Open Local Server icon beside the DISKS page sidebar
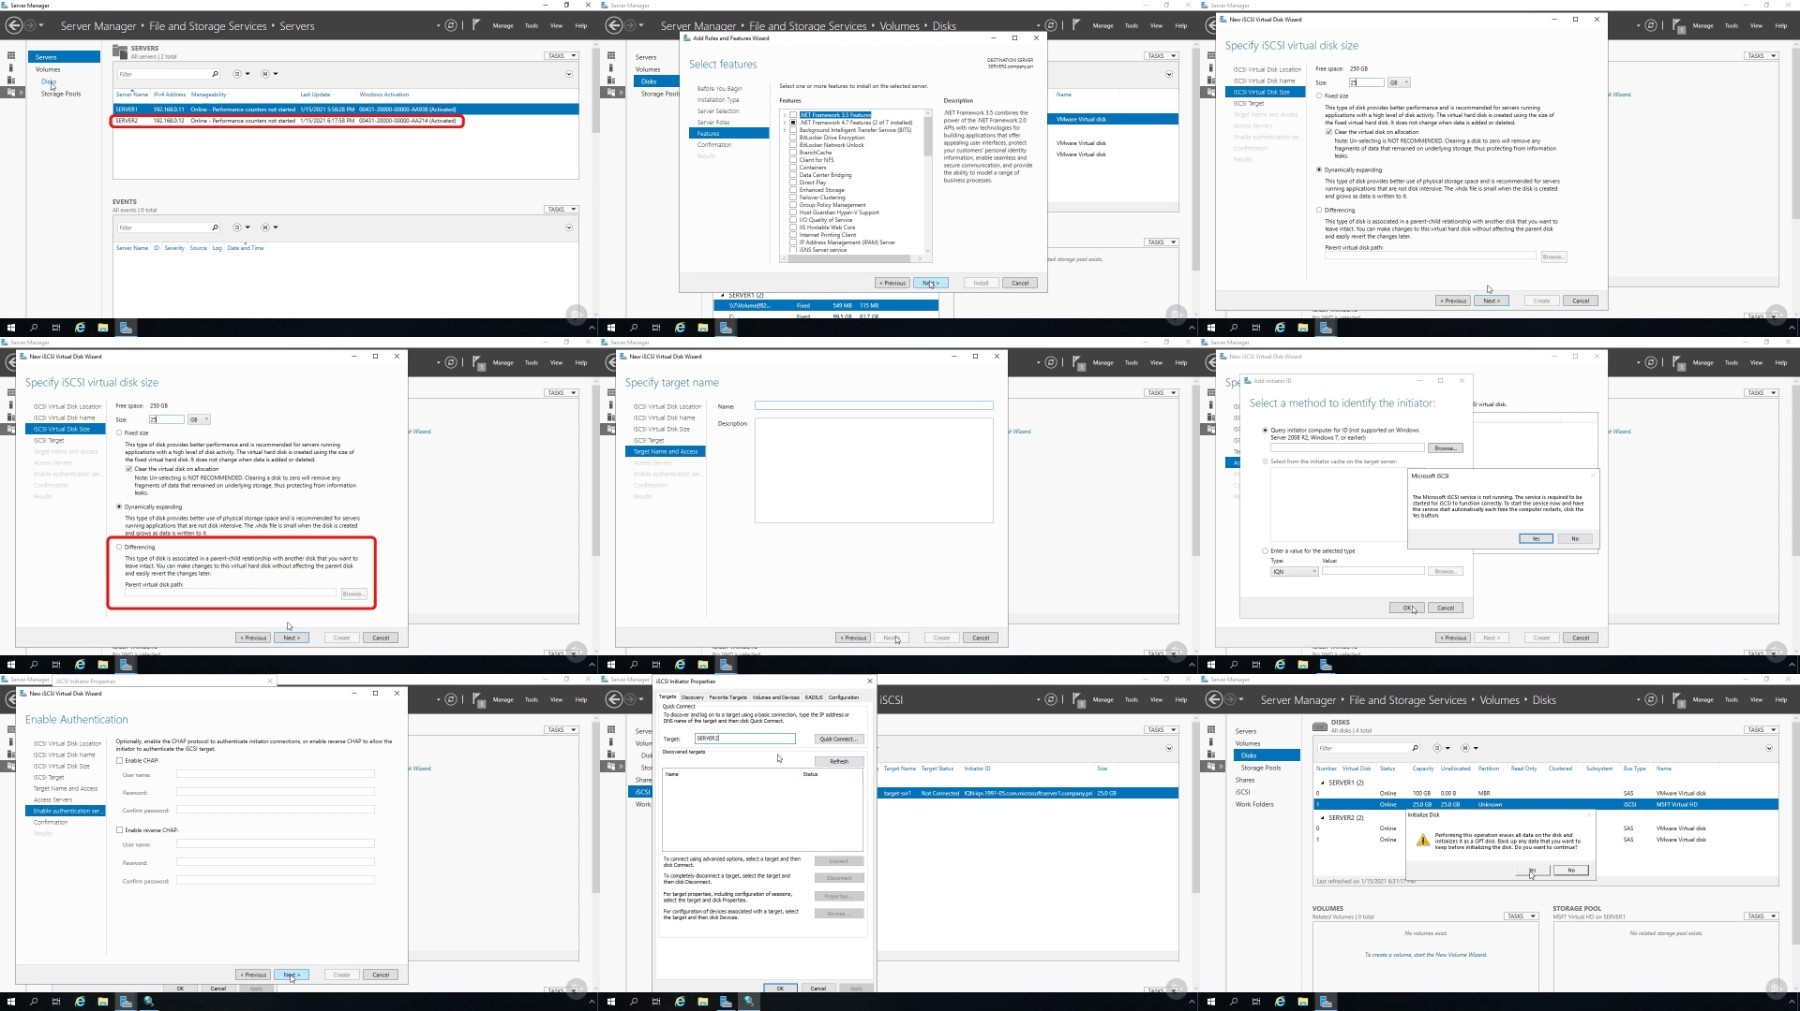The height and width of the screenshot is (1011, 1800). pos(1211,742)
